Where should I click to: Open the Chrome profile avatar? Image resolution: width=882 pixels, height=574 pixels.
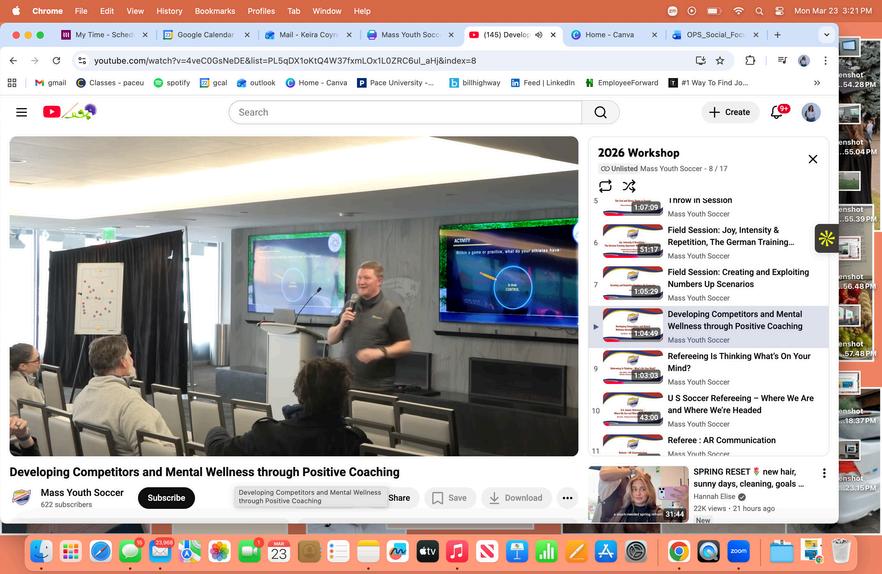click(x=804, y=60)
